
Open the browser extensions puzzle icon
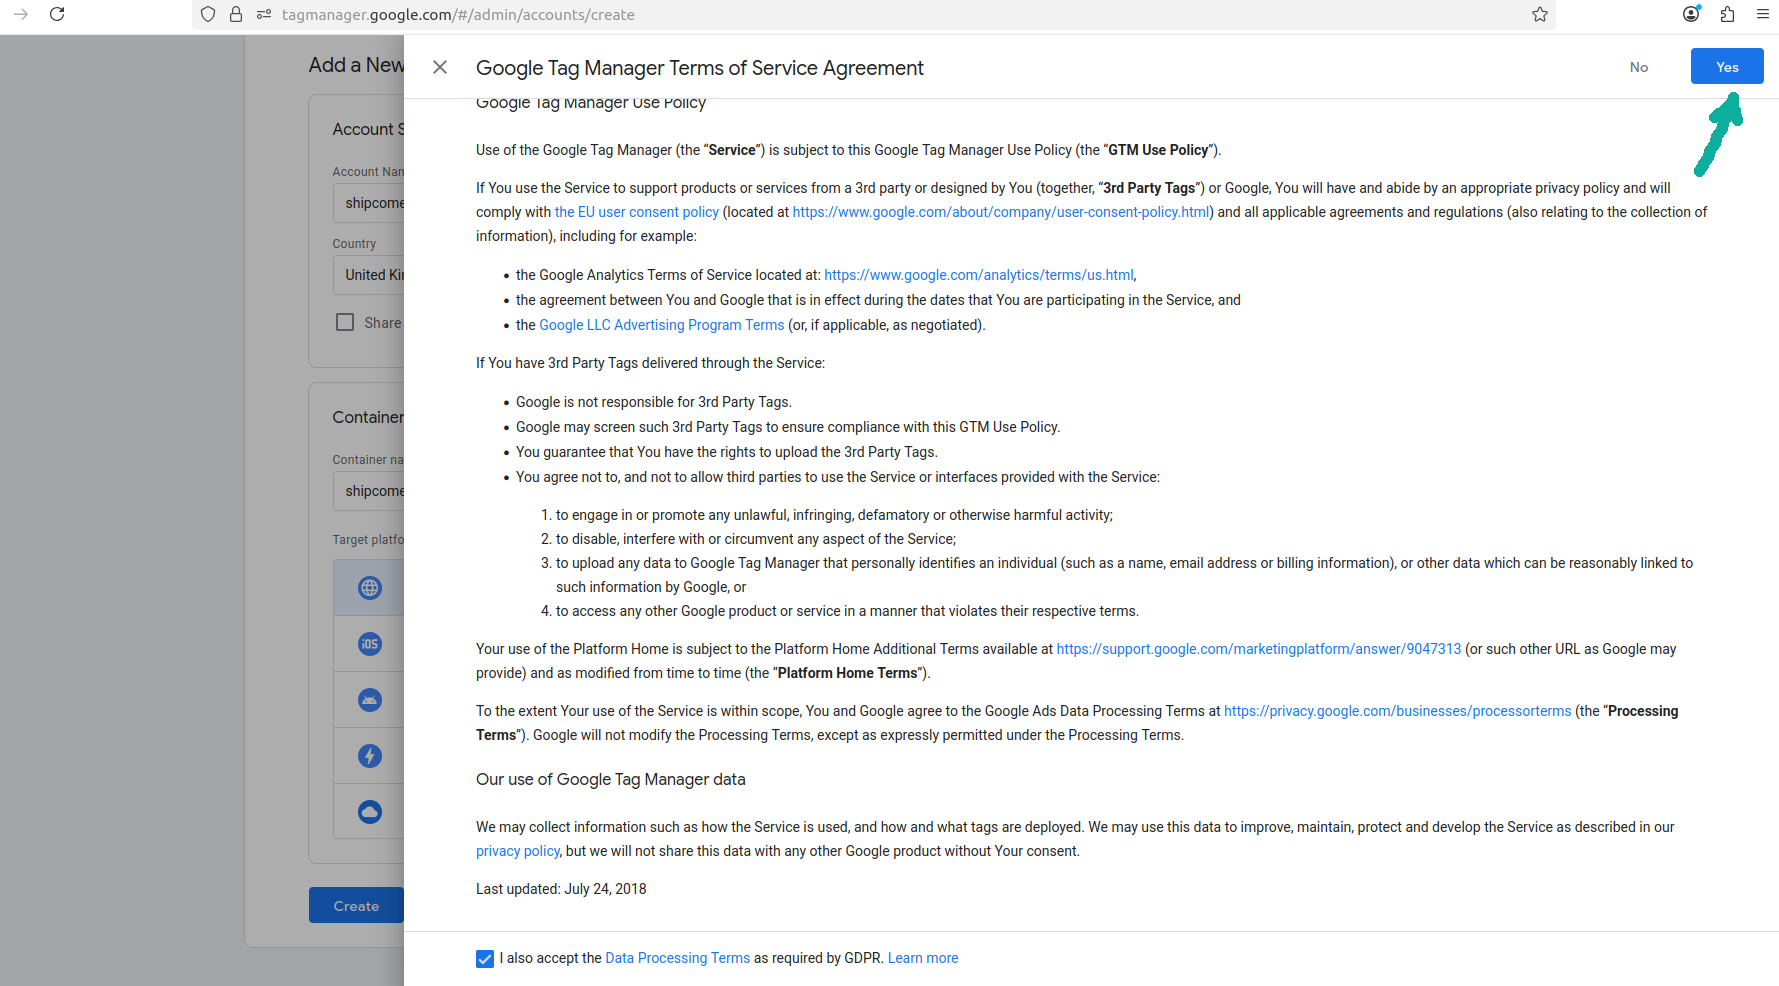coord(1727,14)
